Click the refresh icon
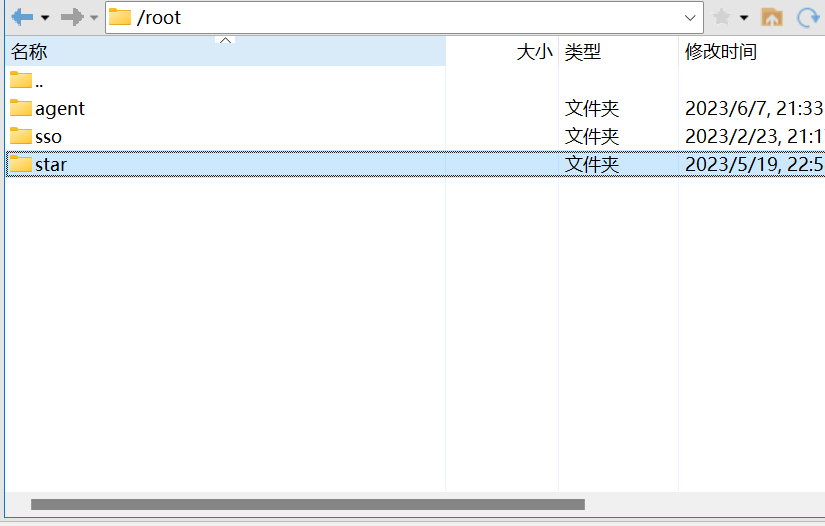The width and height of the screenshot is (825, 526). (x=807, y=17)
